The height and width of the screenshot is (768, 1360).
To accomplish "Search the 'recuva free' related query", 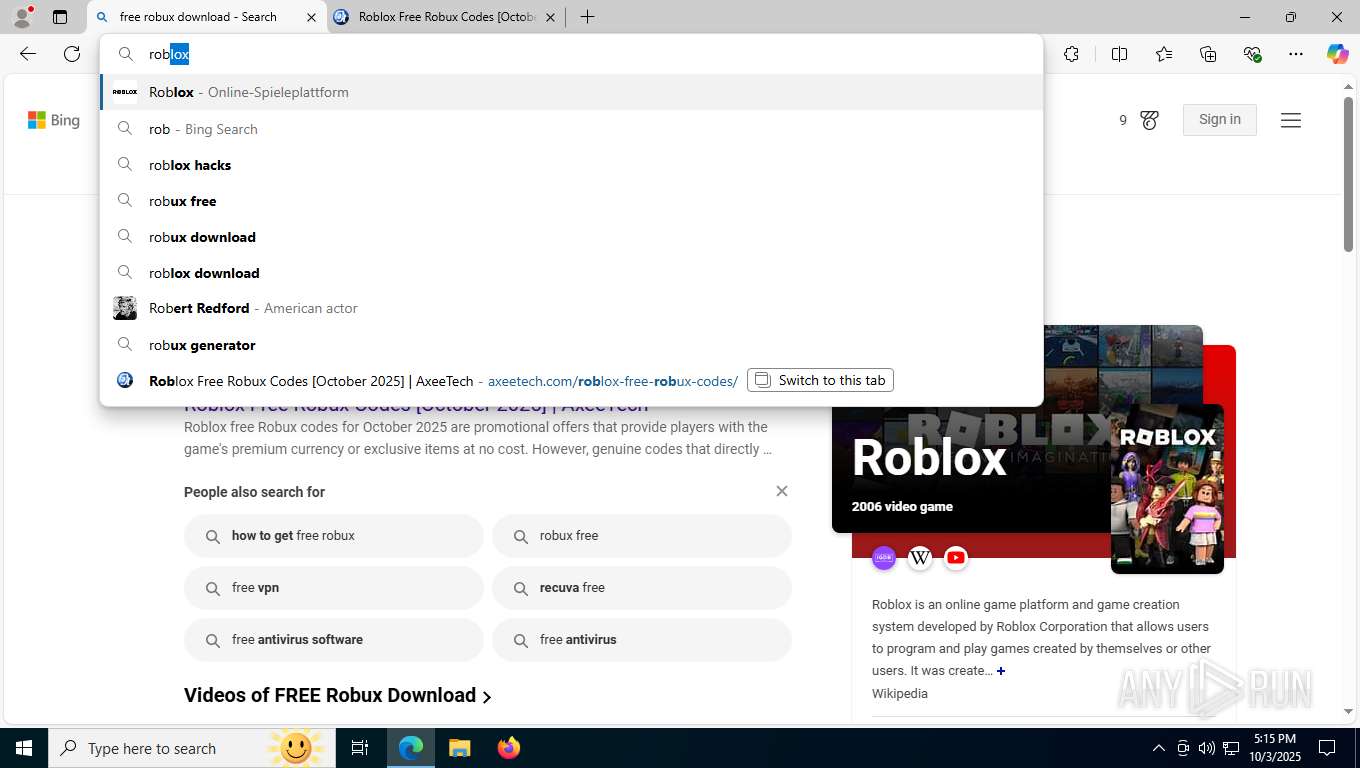I will [x=642, y=588].
